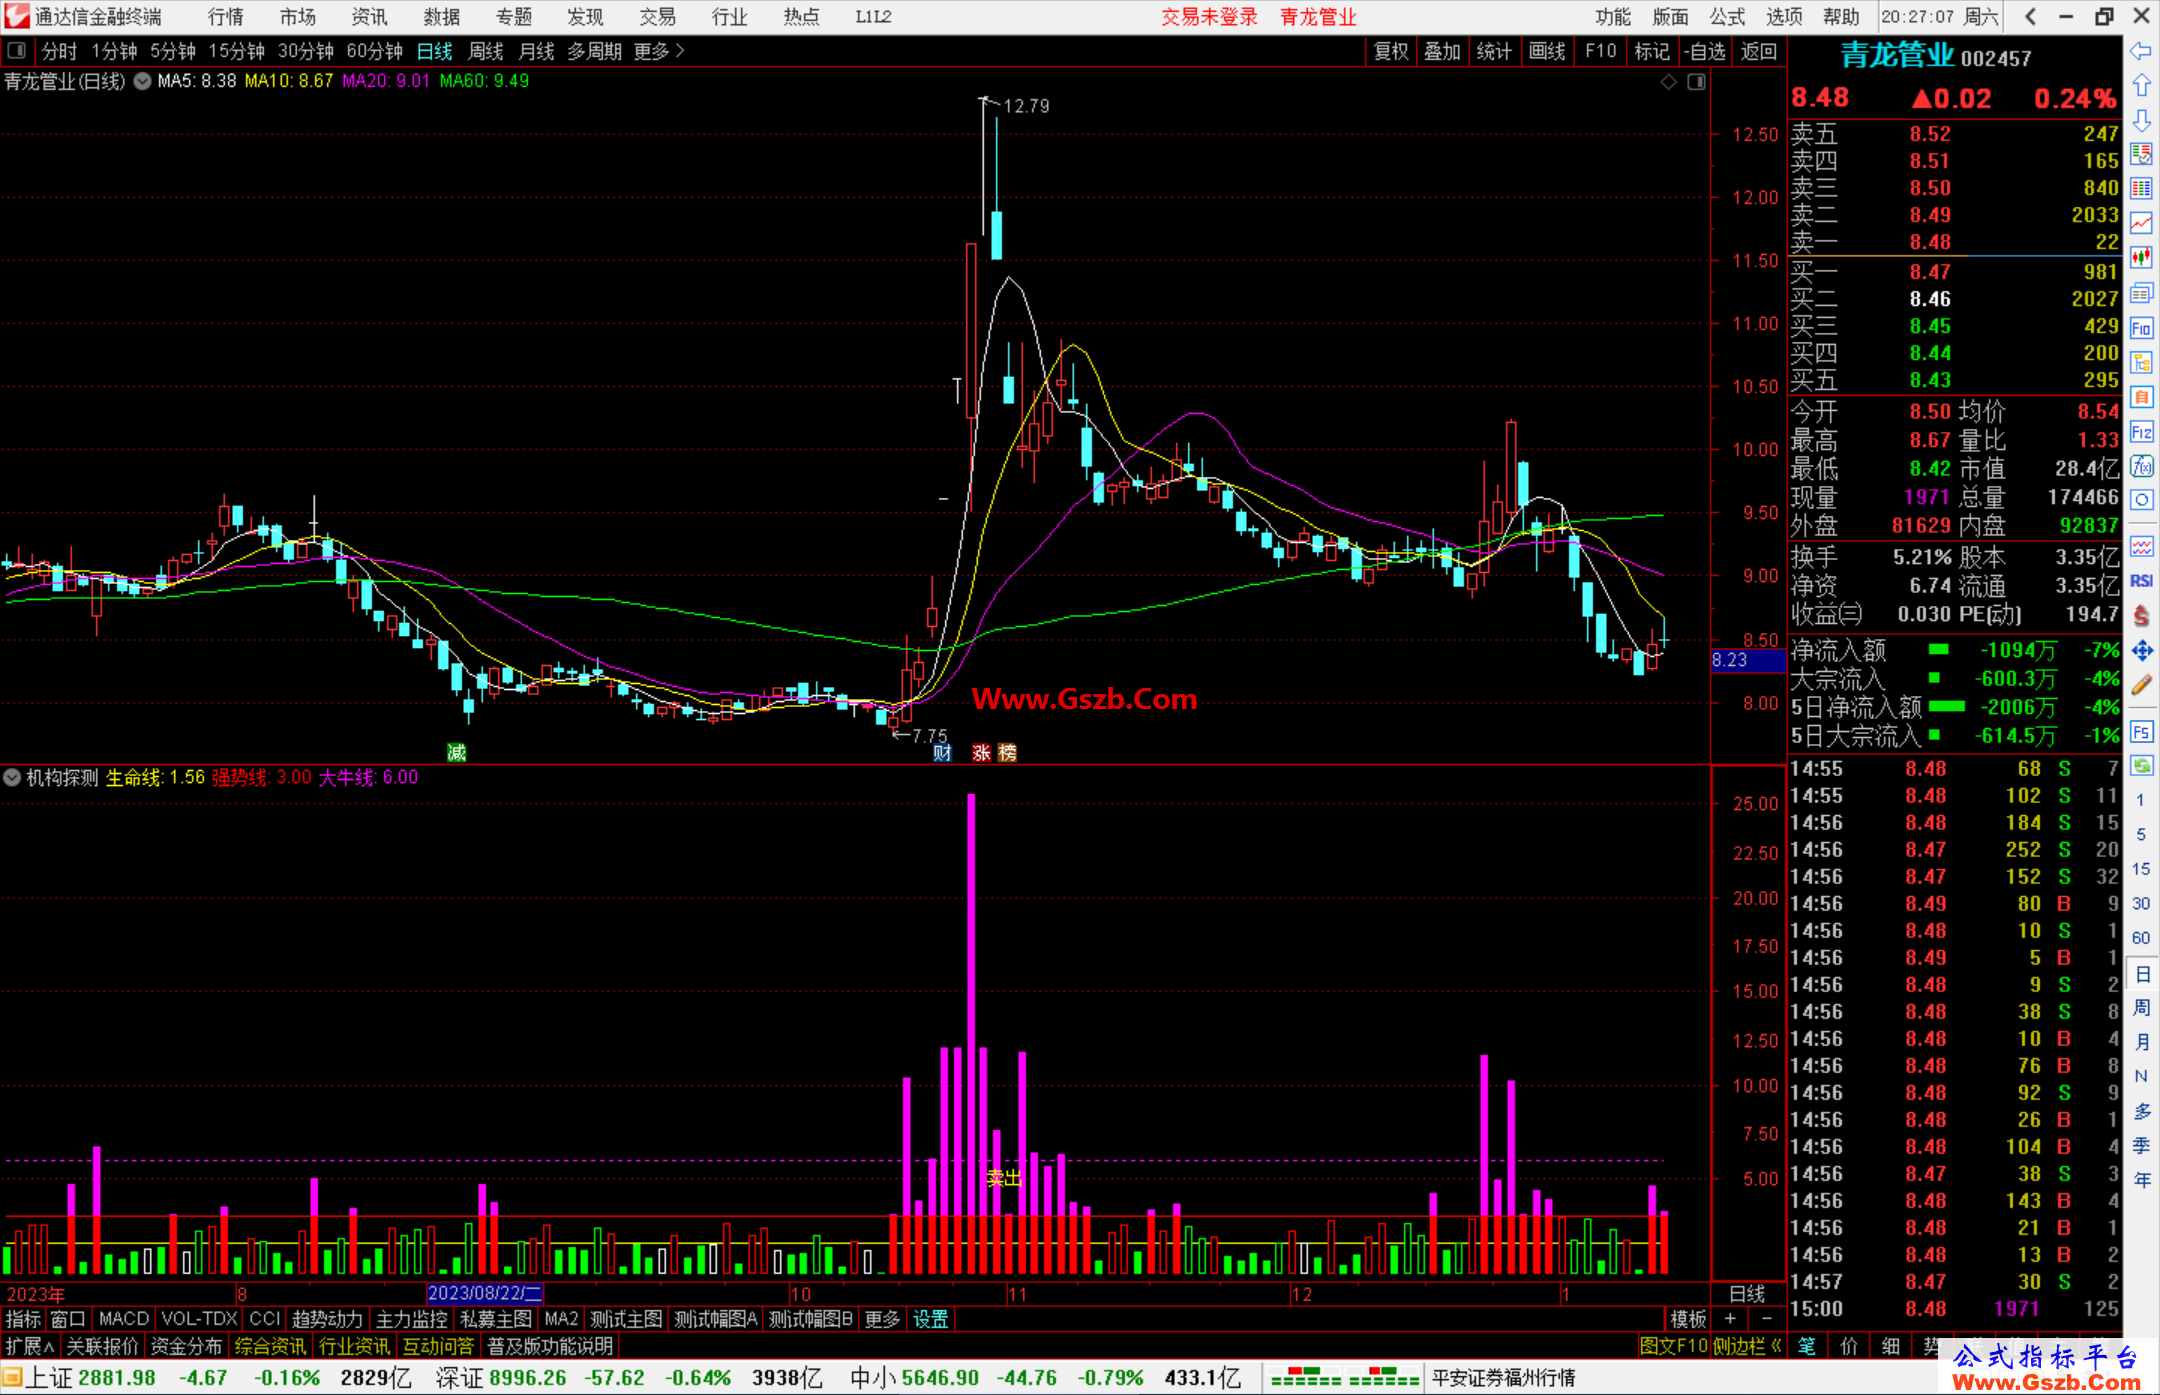Image resolution: width=2160 pixels, height=1395 pixels.
Task: Click the RSI indicator icon in sidebar
Action: [2141, 581]
